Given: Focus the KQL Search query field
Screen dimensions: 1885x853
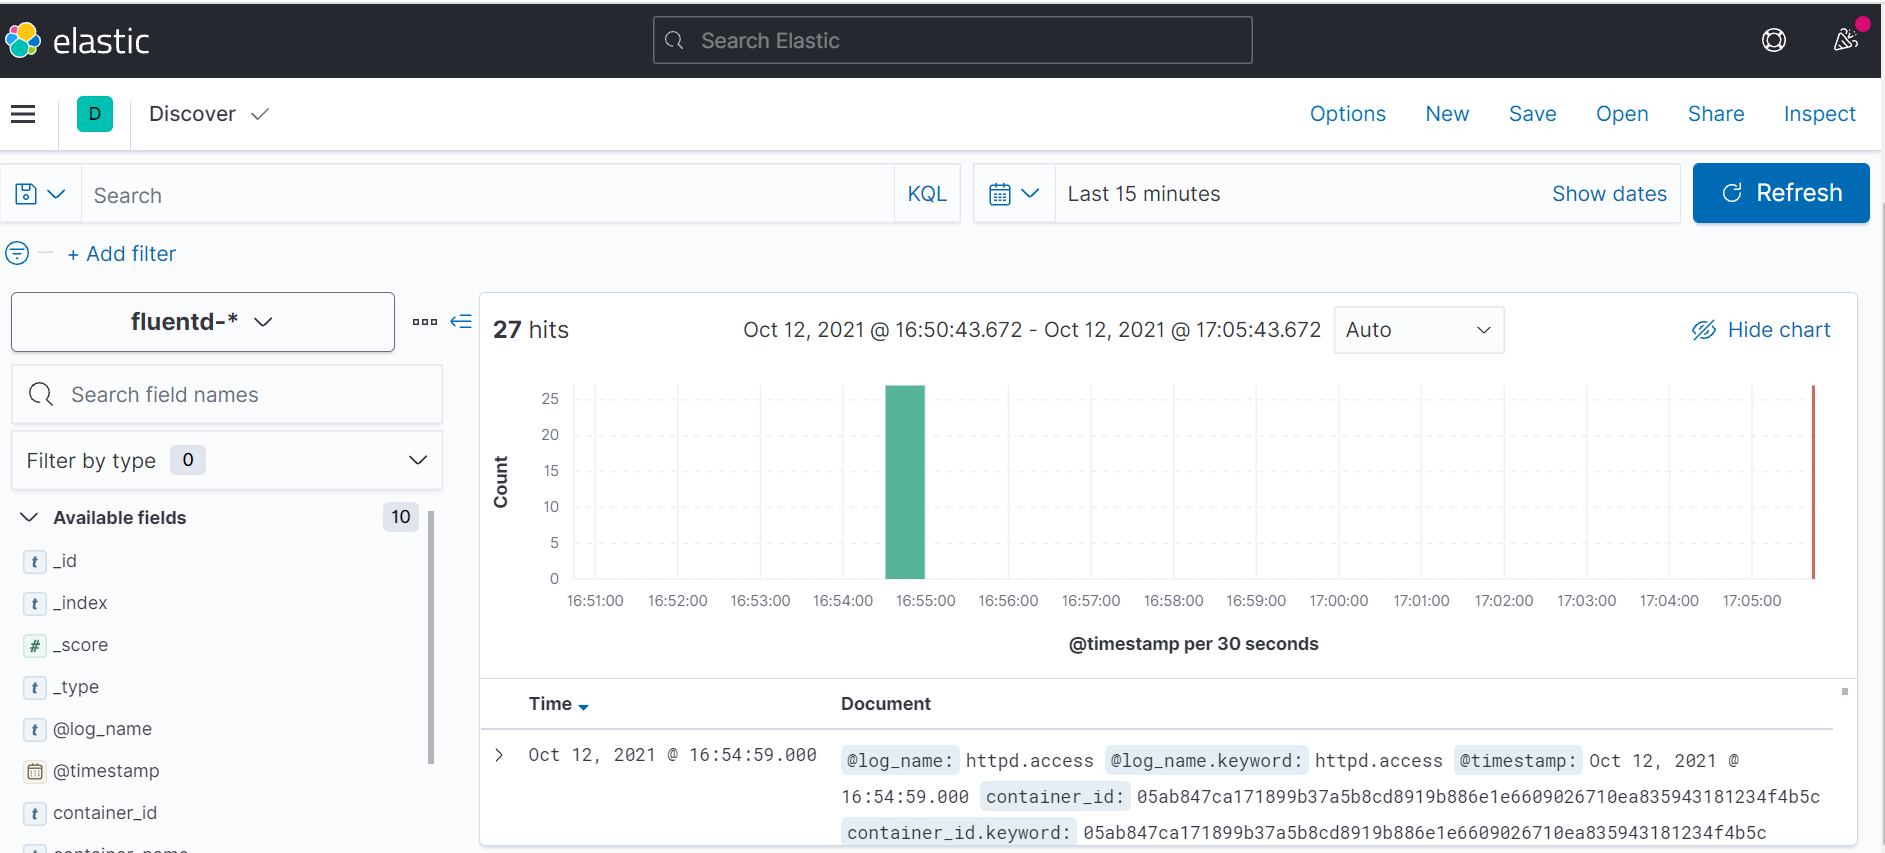Looking at the screenshot, I should [x=488, y=194].
